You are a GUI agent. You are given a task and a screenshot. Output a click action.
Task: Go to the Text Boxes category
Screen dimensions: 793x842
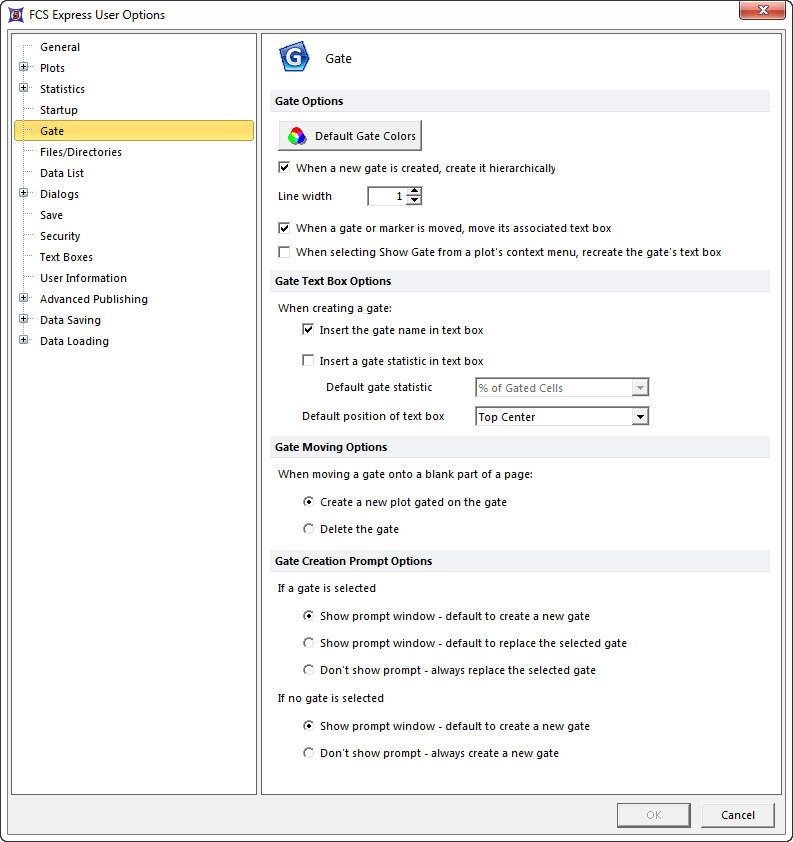point(66,257)
